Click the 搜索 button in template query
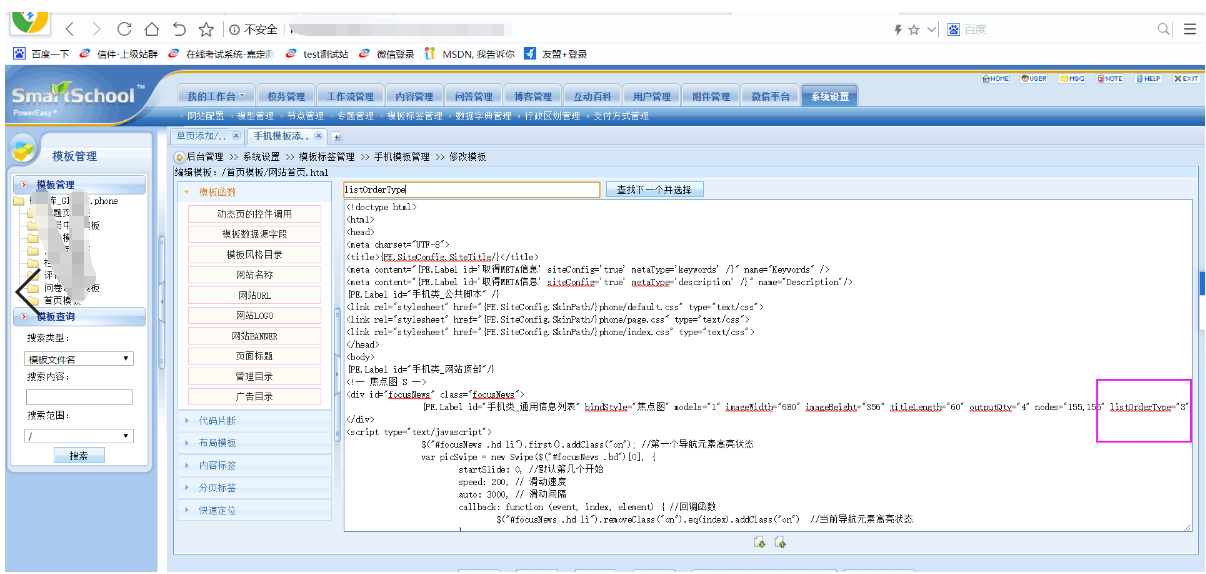 tap(79, 456)
